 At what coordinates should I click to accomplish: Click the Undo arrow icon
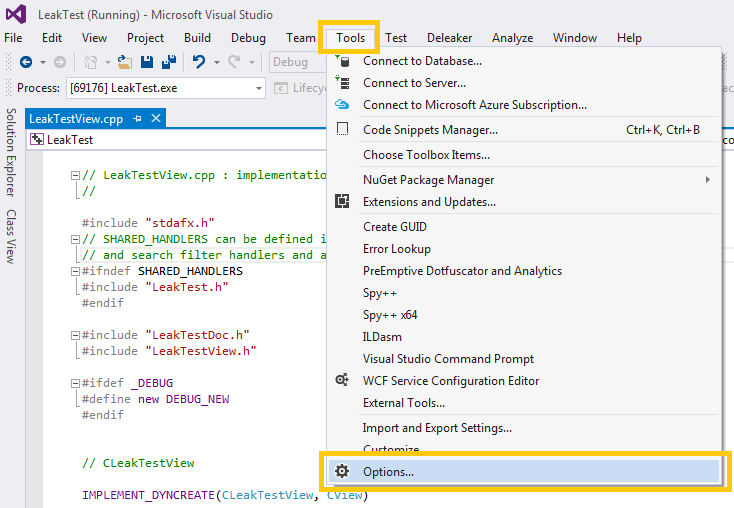199,62
